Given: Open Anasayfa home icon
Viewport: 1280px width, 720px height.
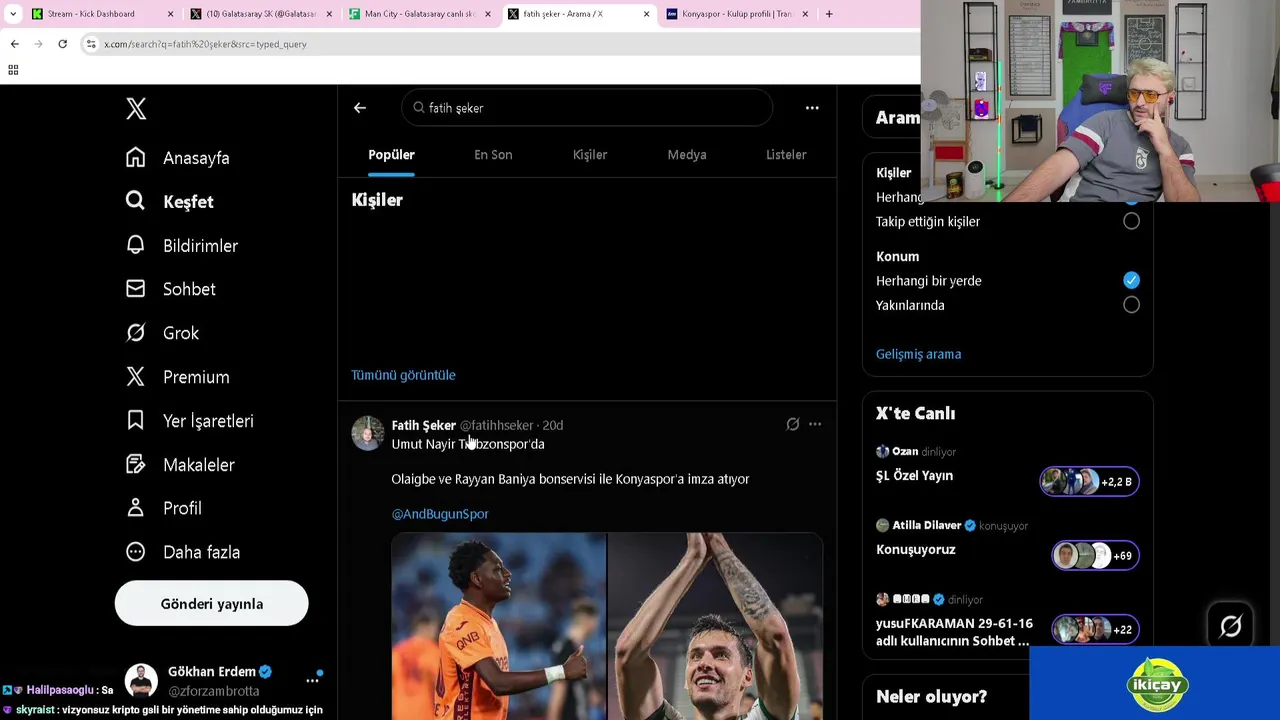Looking at the screenshot, I should (135, 157).
